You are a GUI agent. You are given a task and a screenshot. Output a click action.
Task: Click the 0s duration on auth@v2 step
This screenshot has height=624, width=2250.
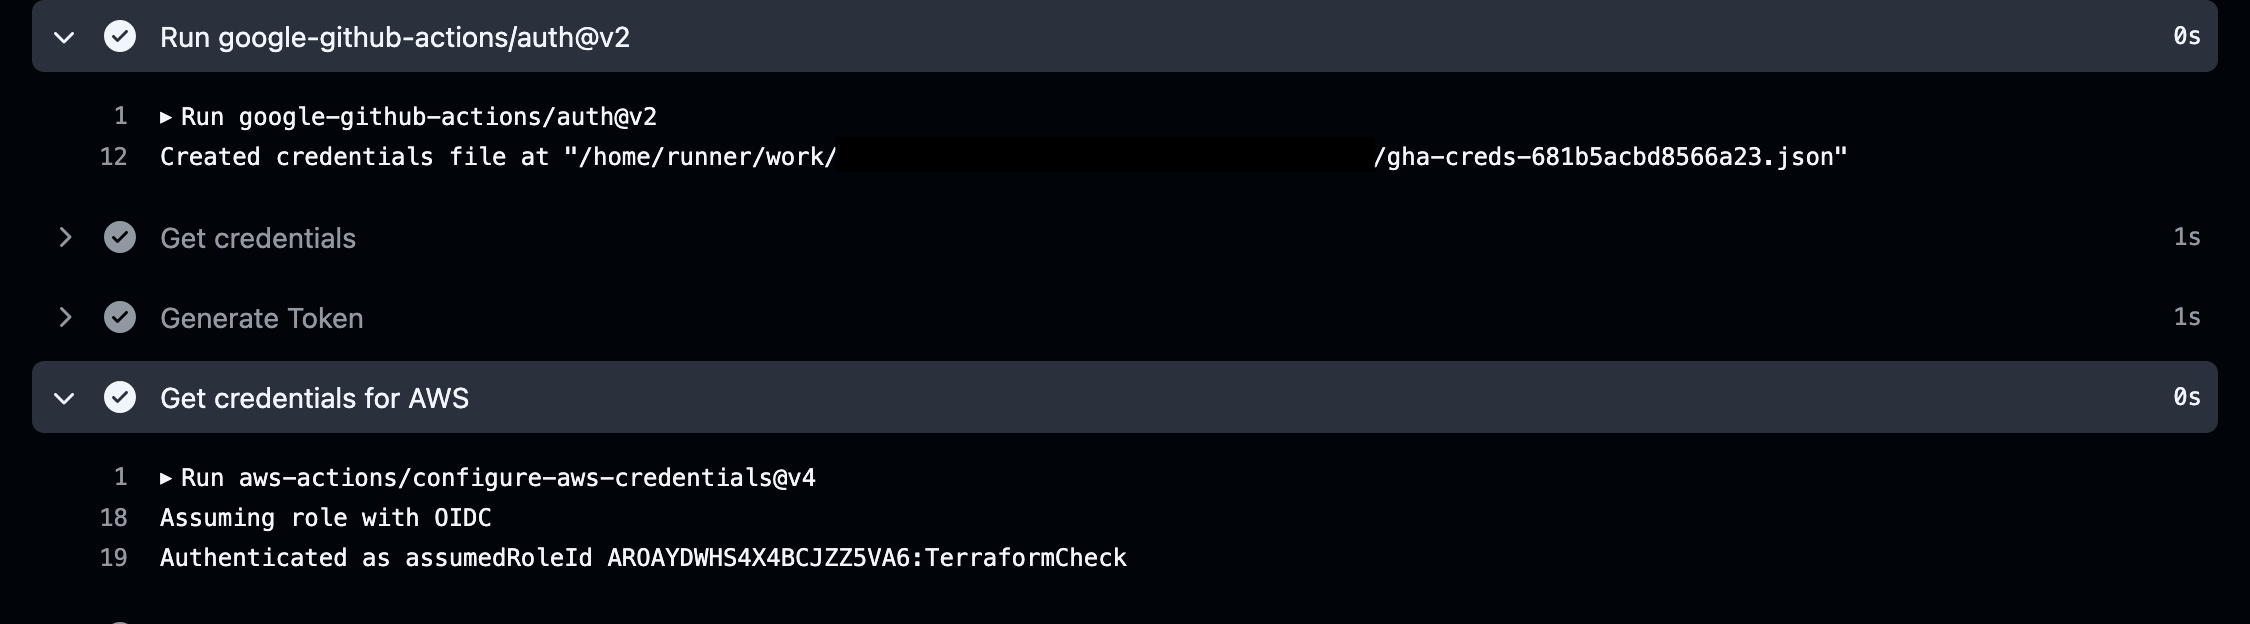(x=2185, y=37)
